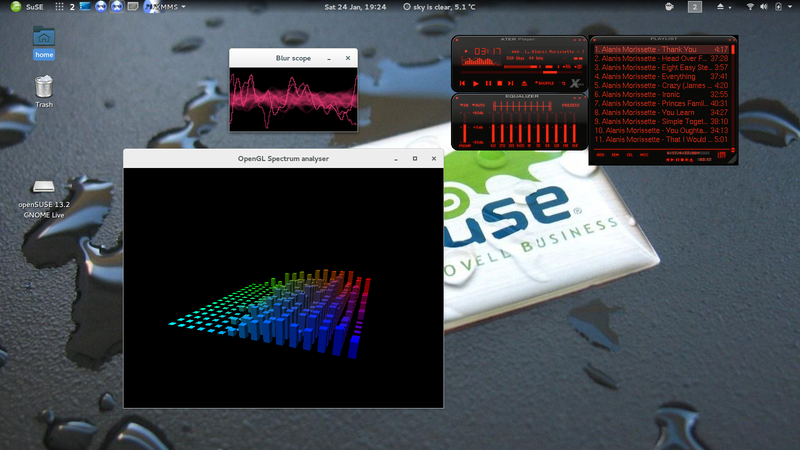
Task: Select track 6 Ironic in playlist
Action: (x=661, y=94)
